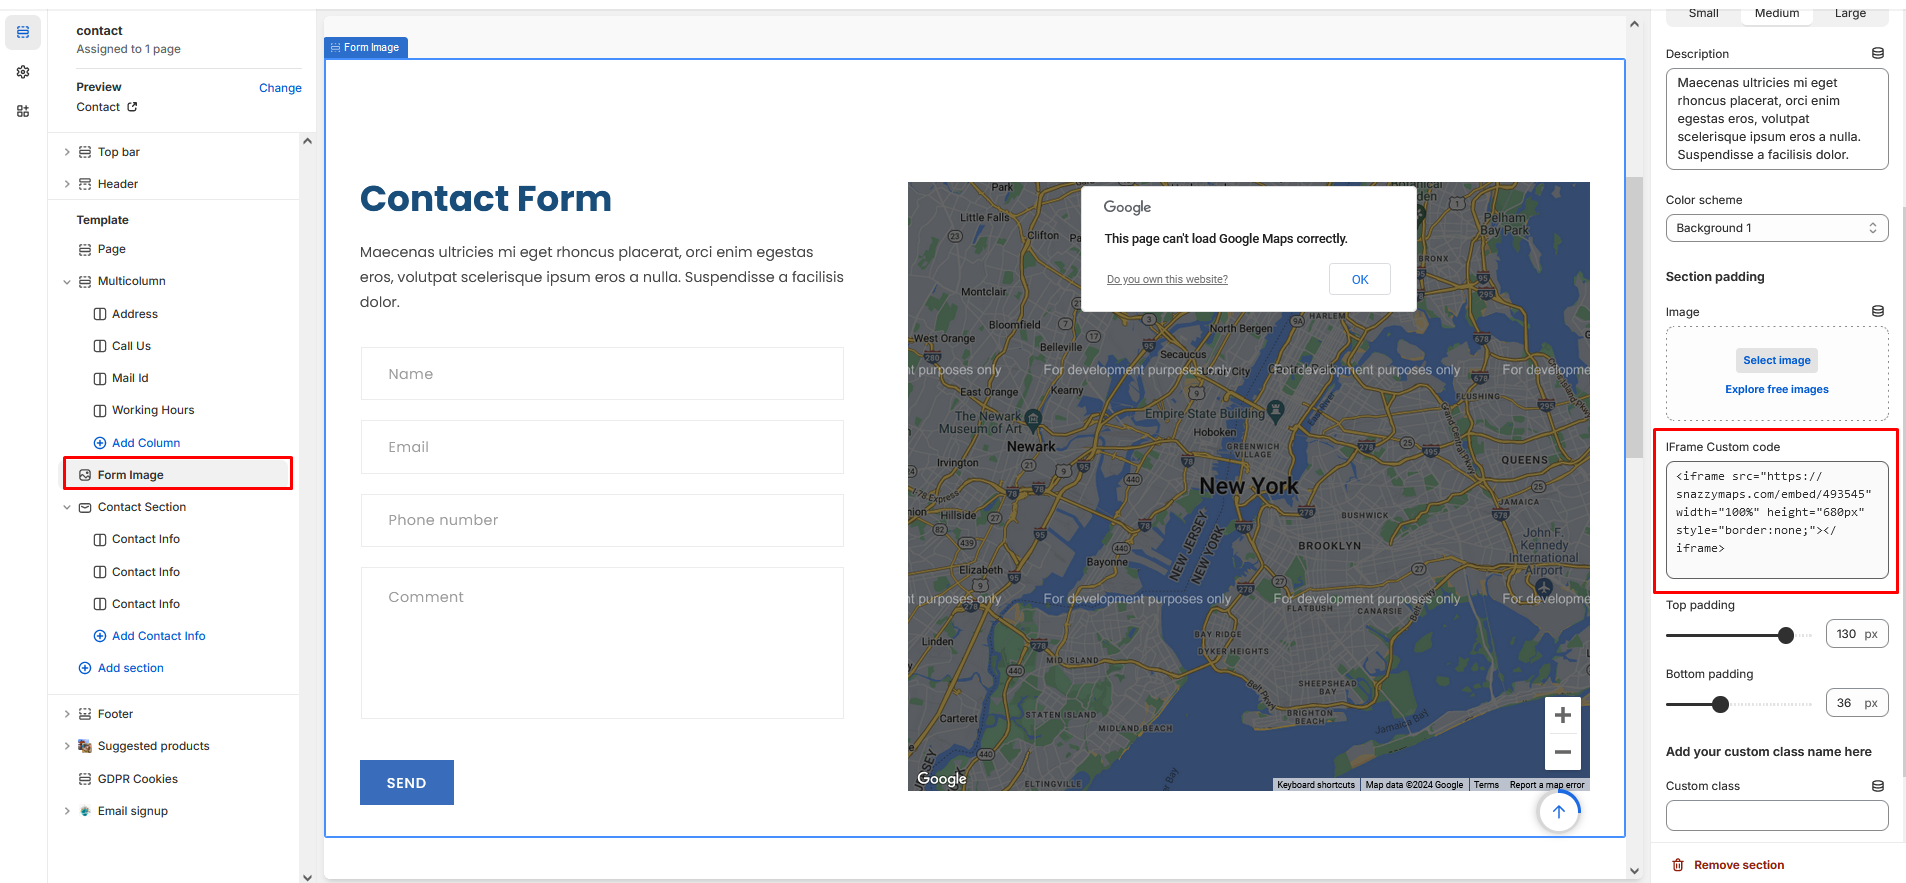Click 'Do you own this website?' link
Viewport: 1906px width, 883px height.
click(1167, 279)
